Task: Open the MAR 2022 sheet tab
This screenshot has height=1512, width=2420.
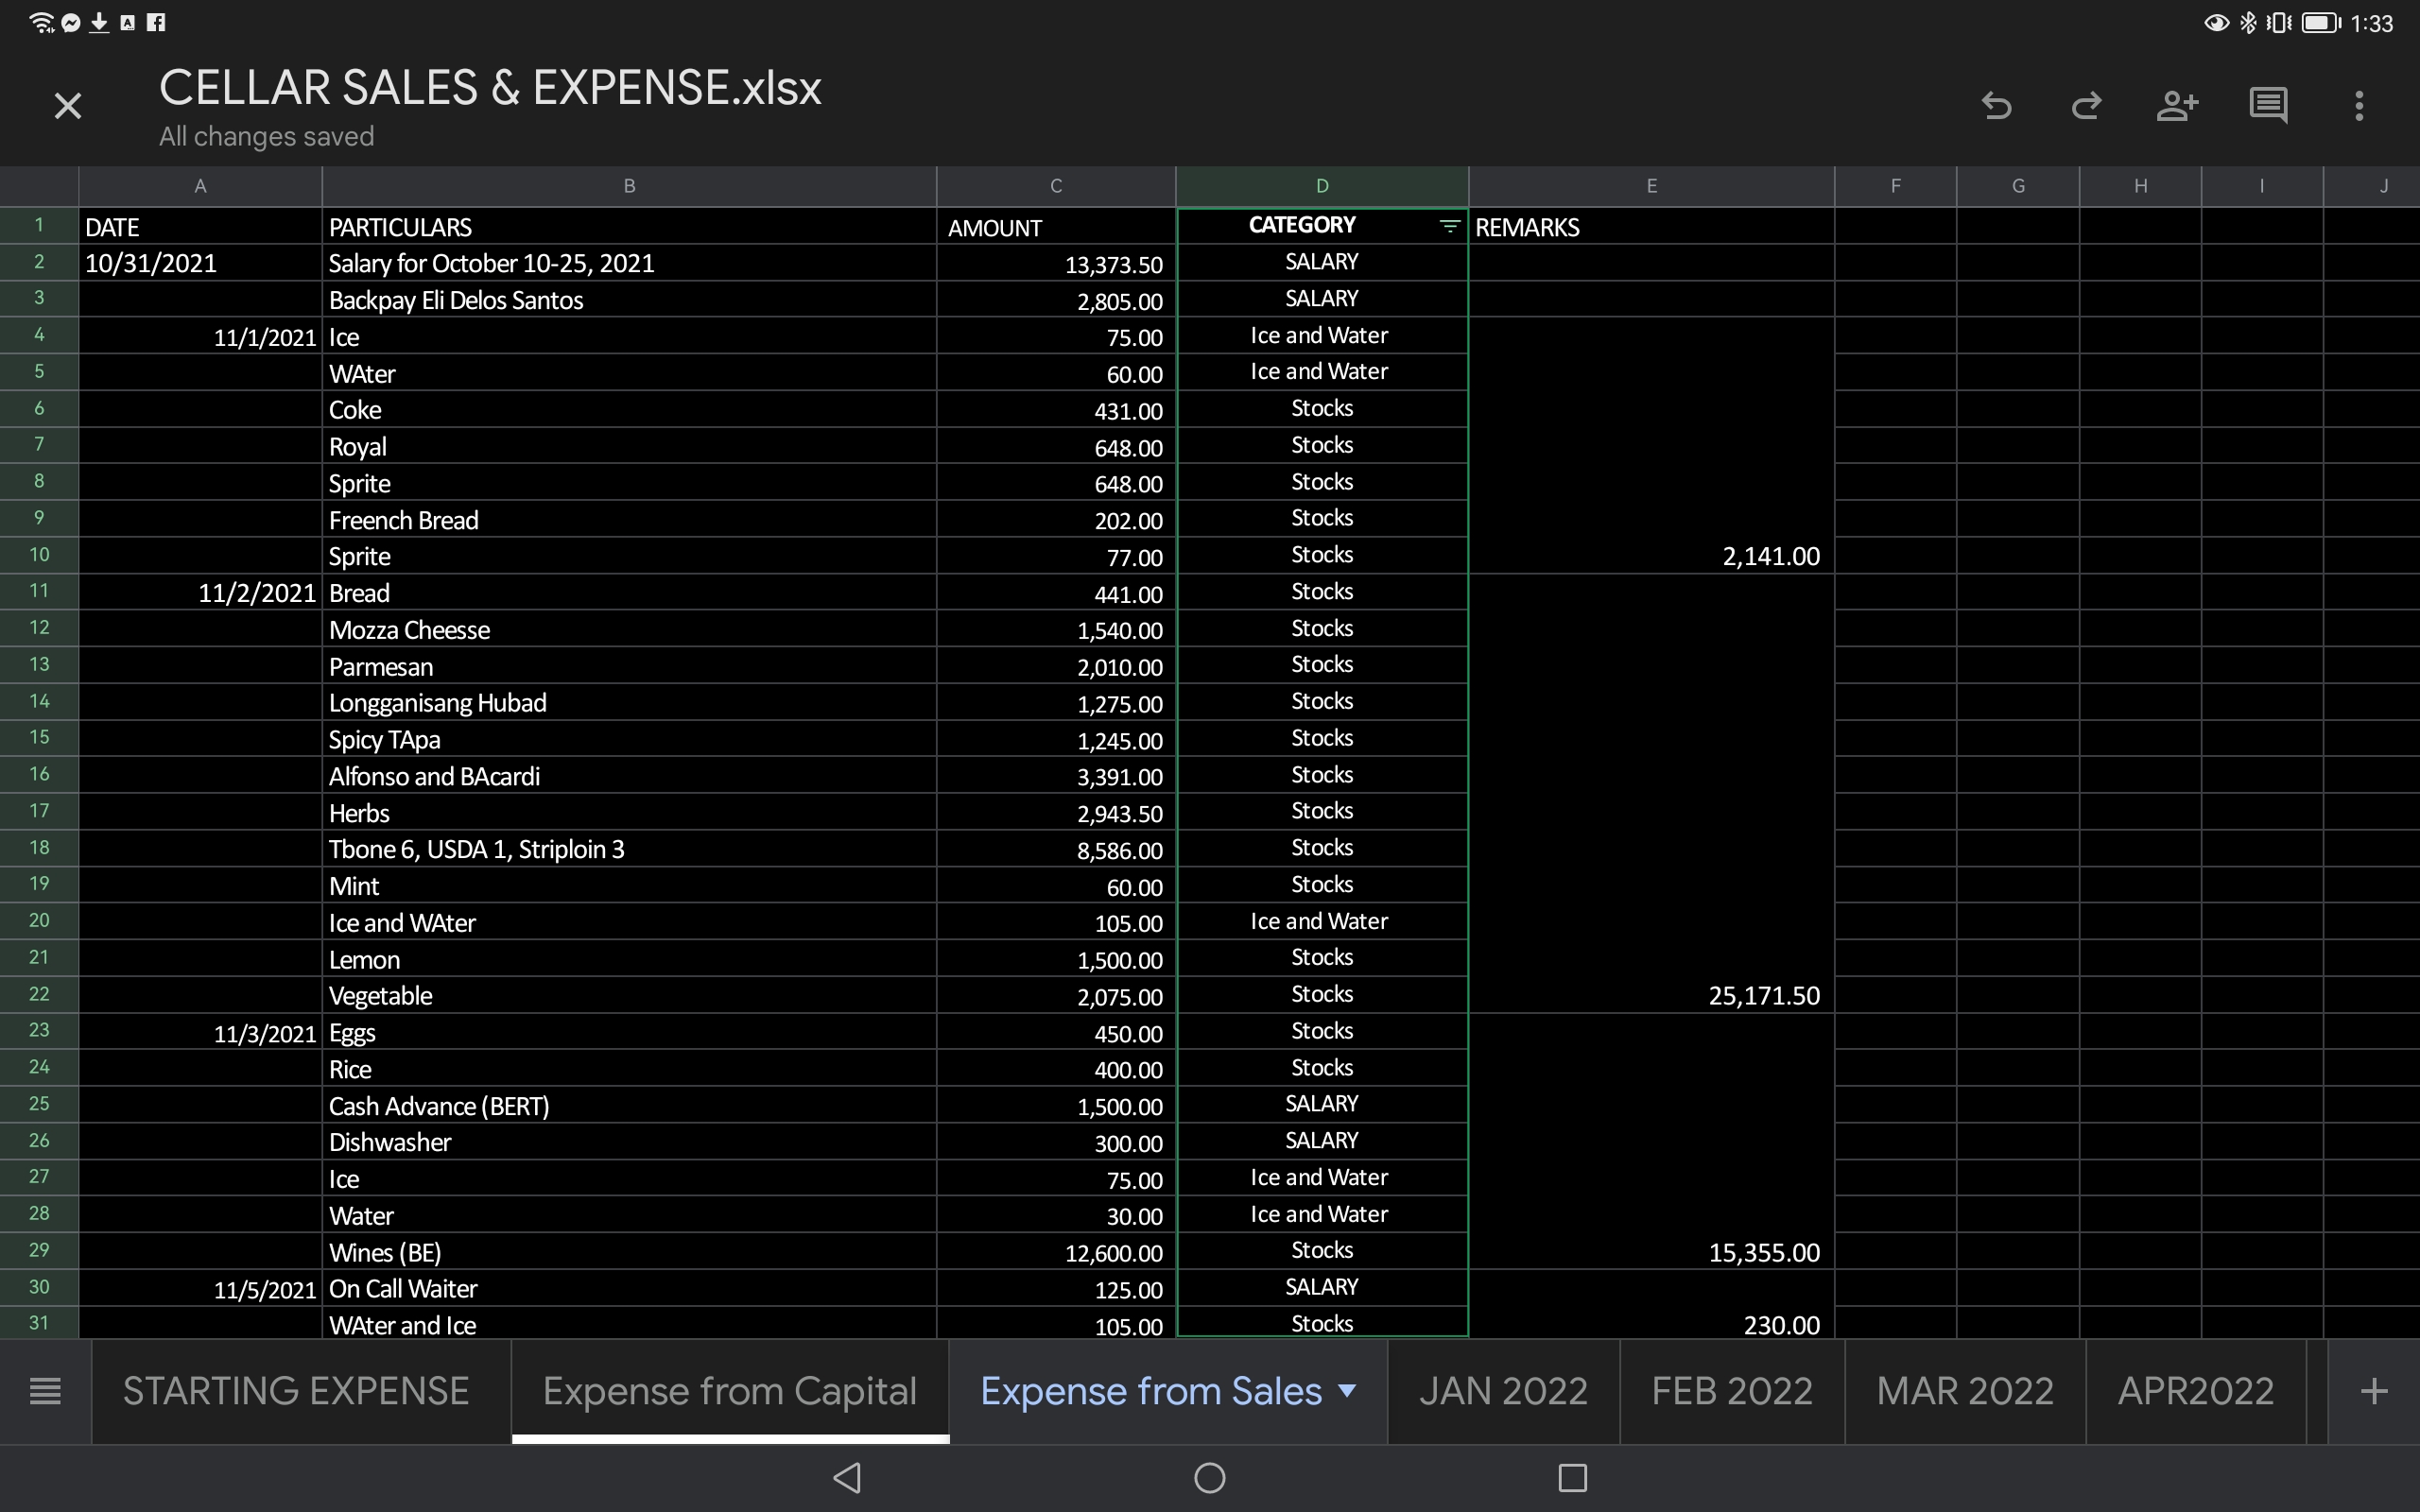Action: 1964,1391
